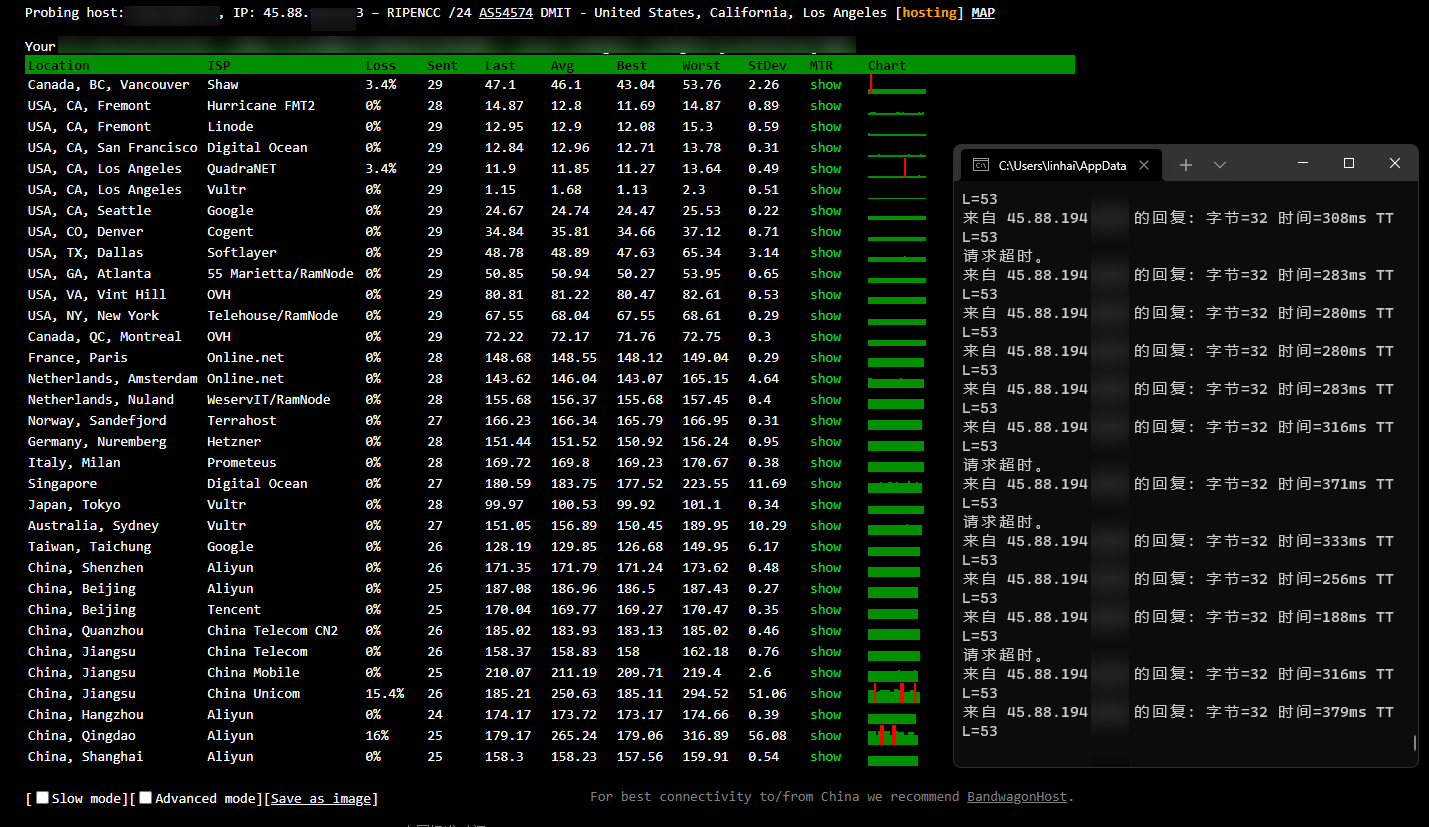Show MTR for Jiangsu China Mobile

point(826,673)
